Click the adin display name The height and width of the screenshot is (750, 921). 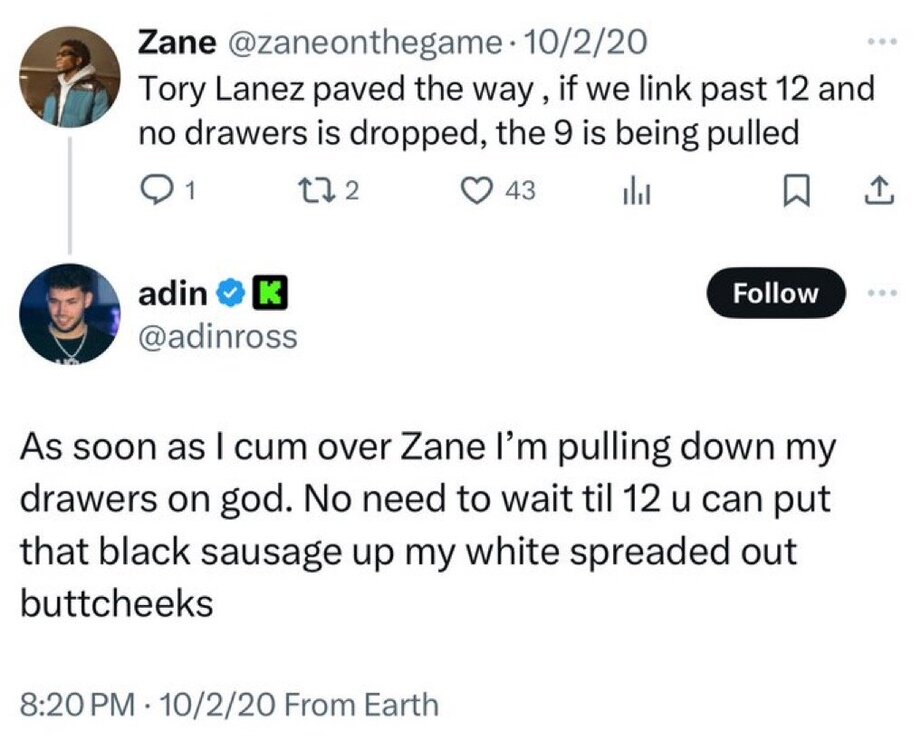point(172,293)
